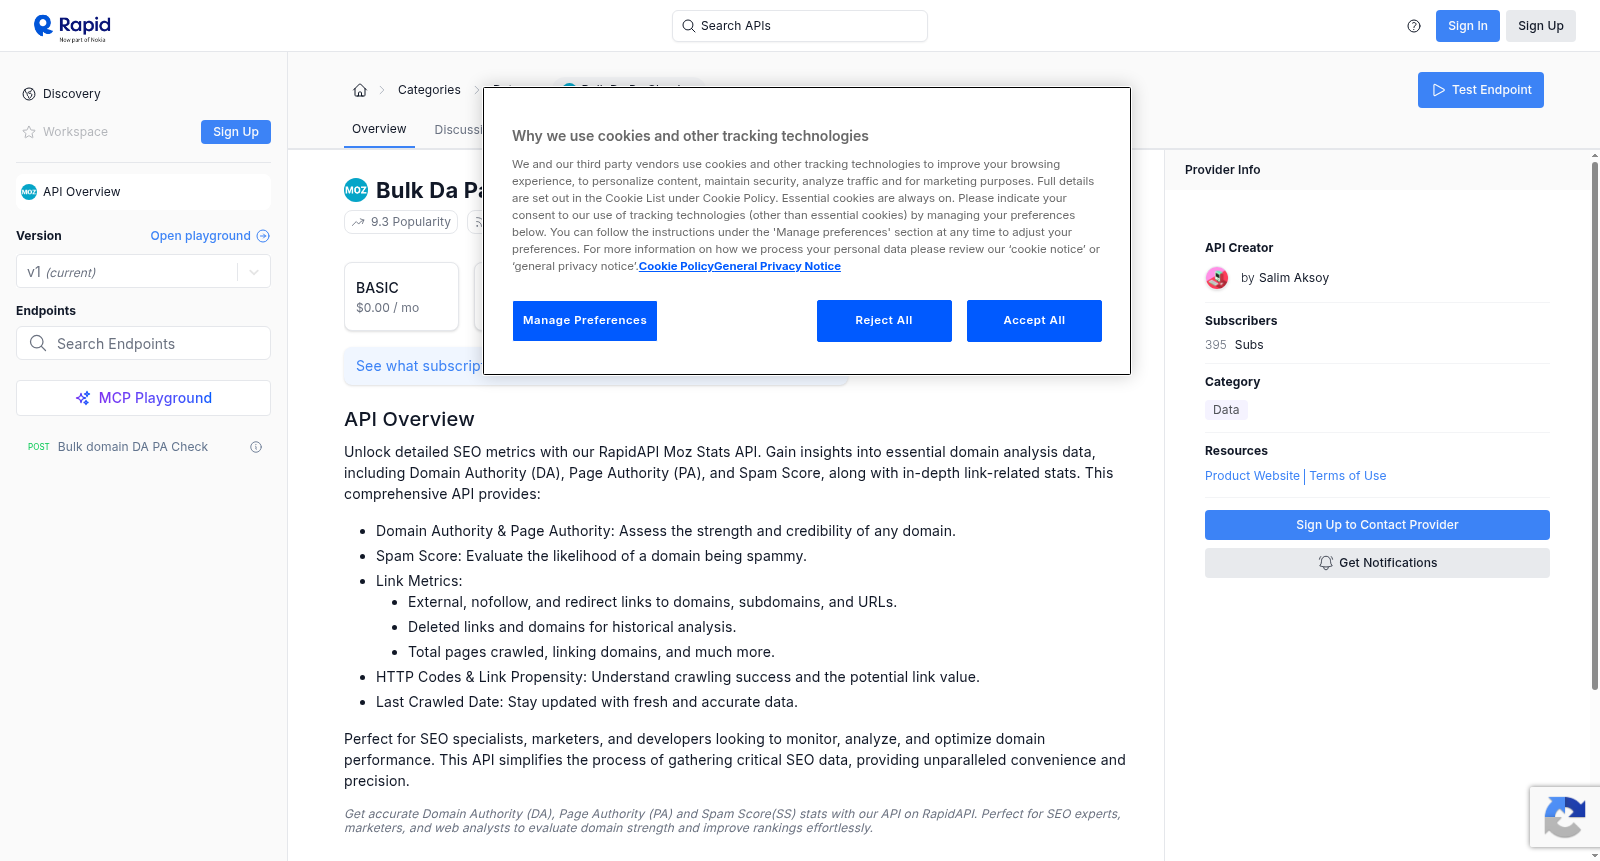Reject All cookies
The width and height of the screenshot is (1600, 861).
pos(884,321)
